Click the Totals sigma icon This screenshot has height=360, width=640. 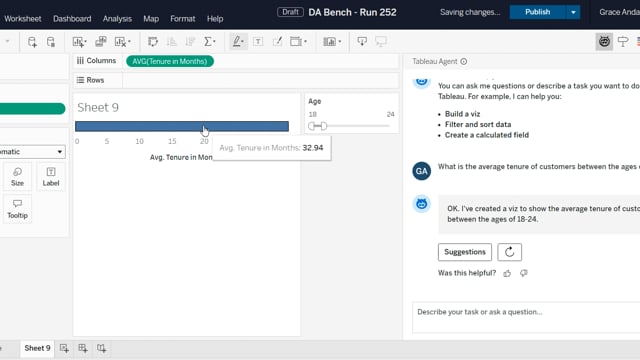[x=208, y=42]
